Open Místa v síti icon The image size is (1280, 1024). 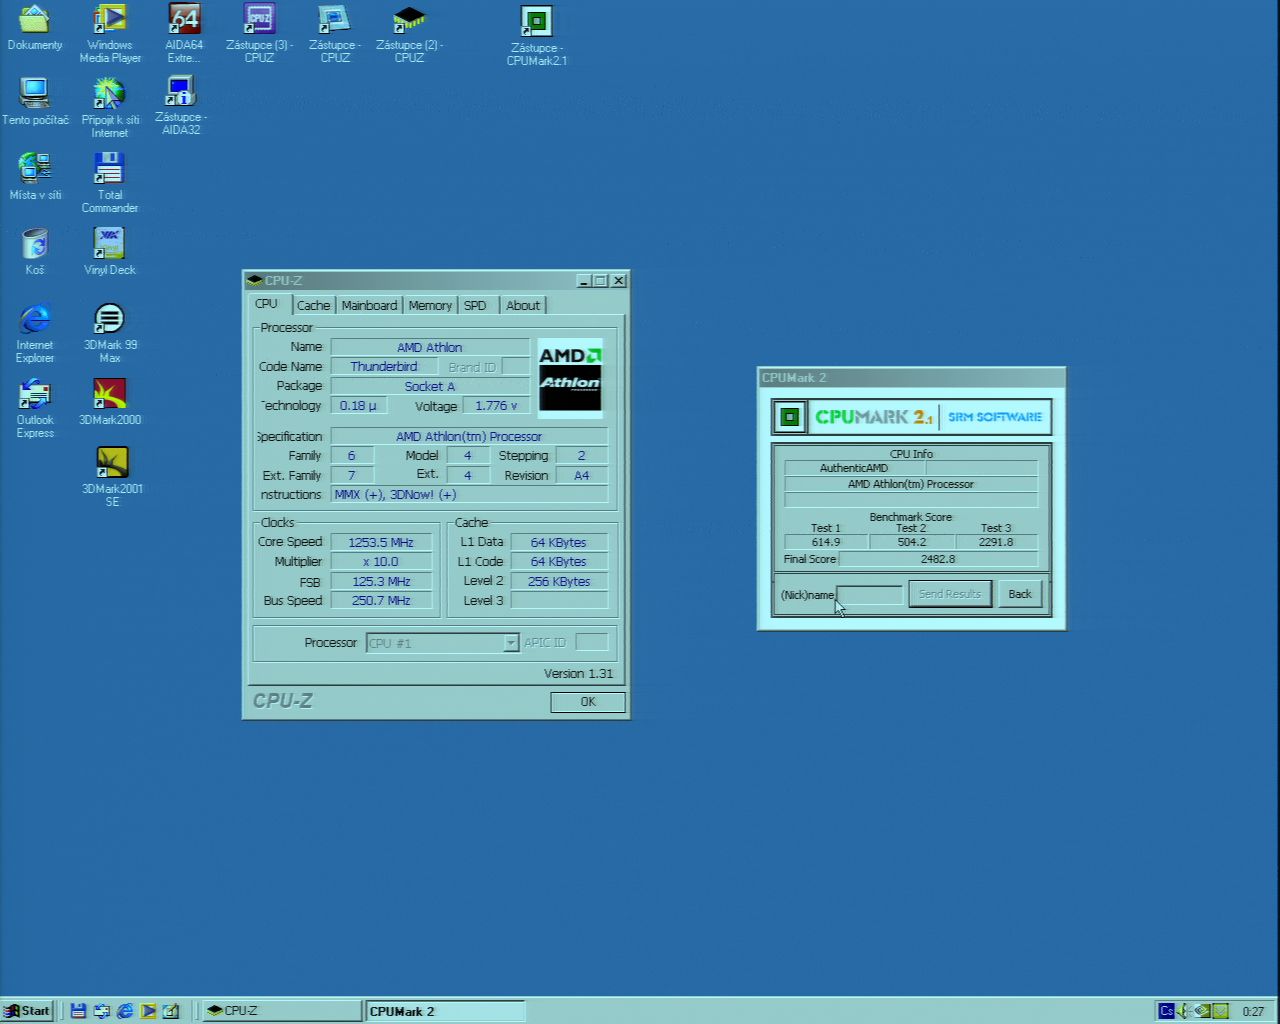[x=35, y=176]
